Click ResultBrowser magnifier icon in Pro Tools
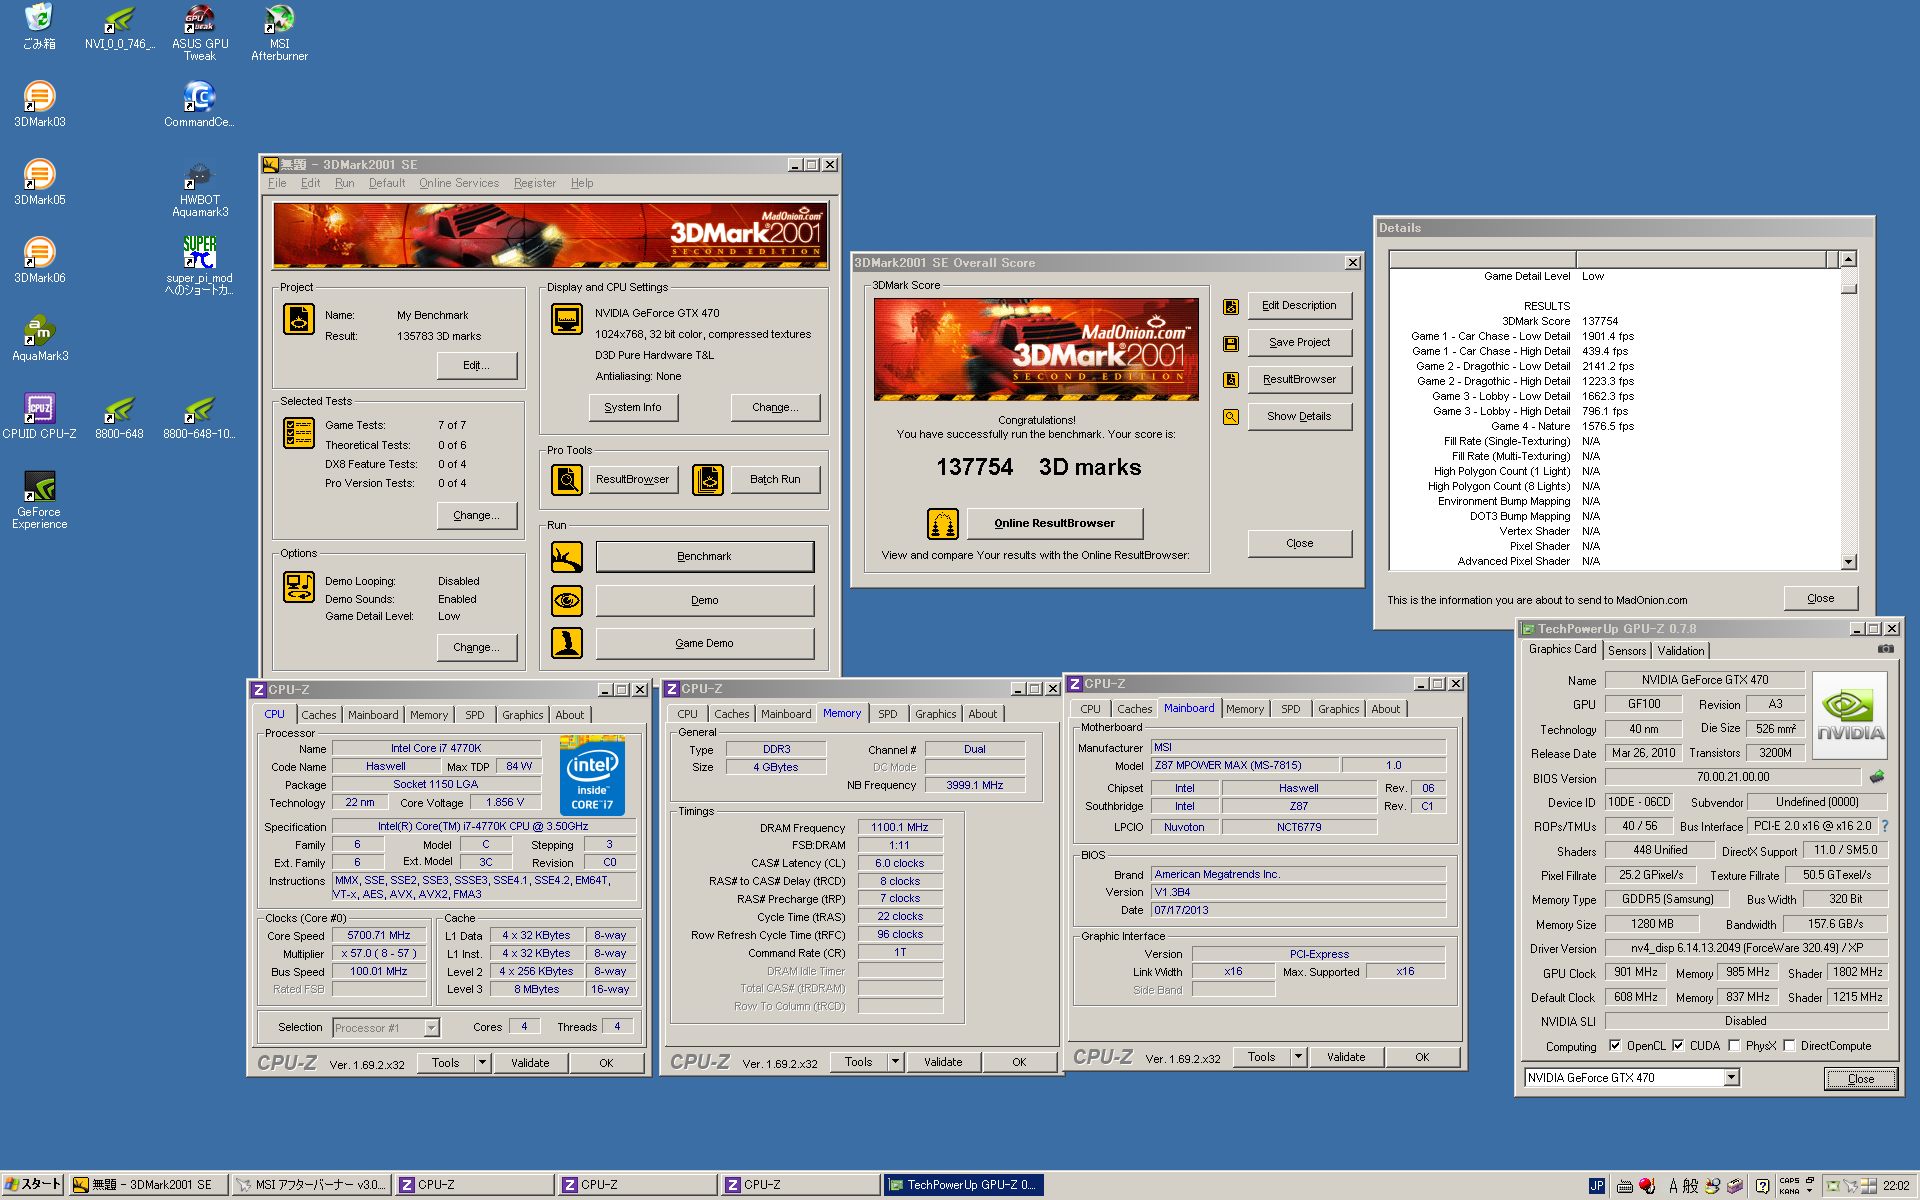This screenshot has height=1200, width=1920. tap(567, 479)
